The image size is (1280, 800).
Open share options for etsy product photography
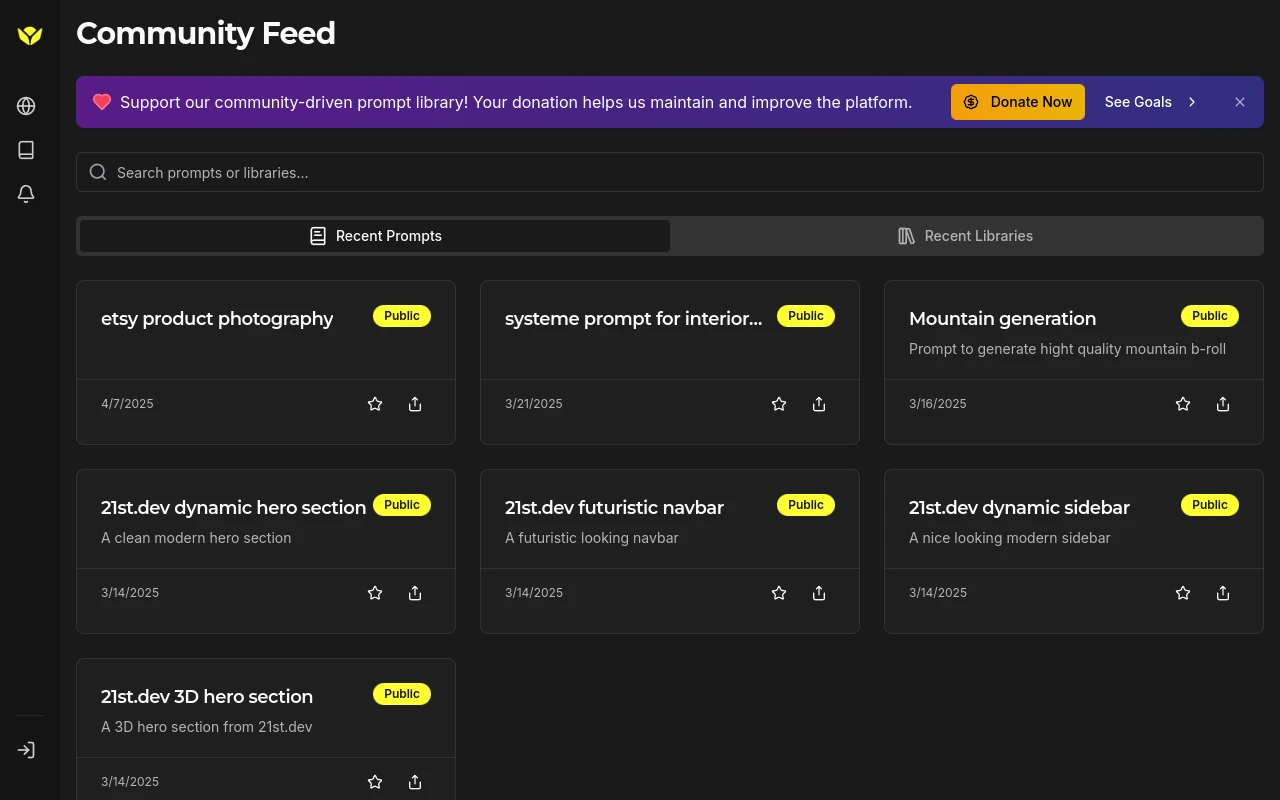point(415,404)
